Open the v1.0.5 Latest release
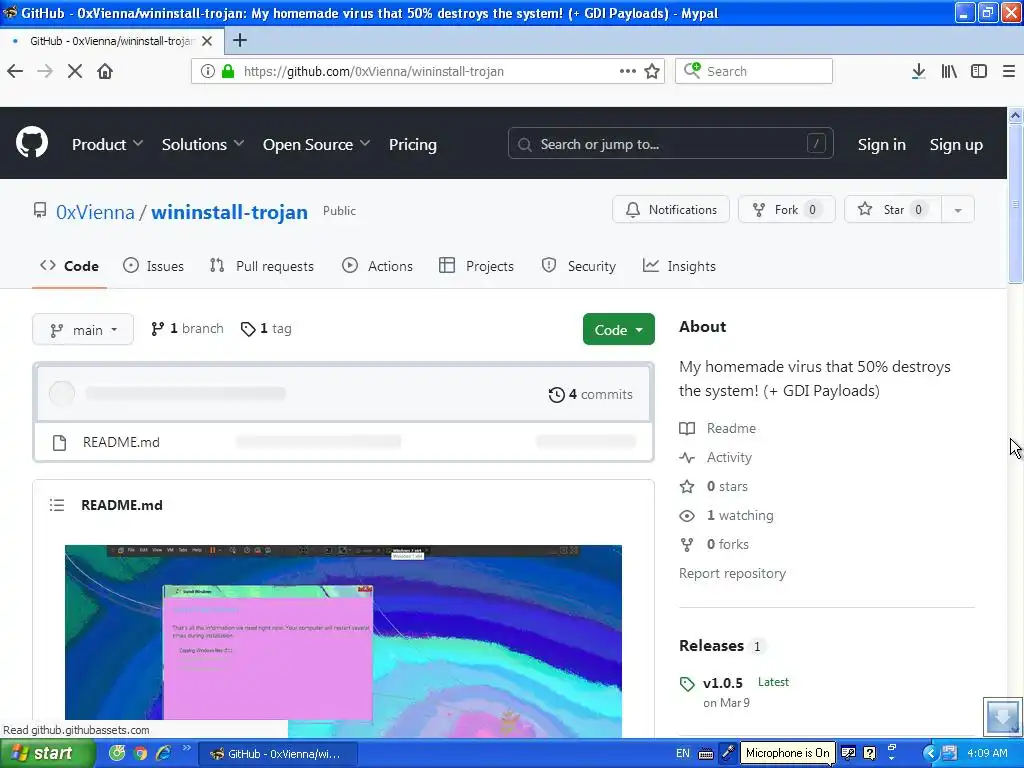The height and width of the screenshot is (768, 1024). 746,682
